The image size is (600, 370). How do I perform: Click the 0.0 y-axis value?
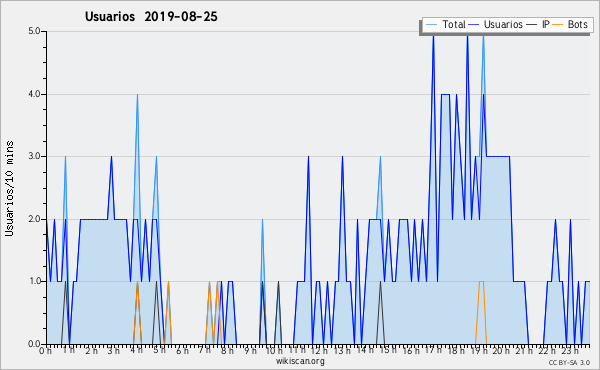(x=34, y=344)
